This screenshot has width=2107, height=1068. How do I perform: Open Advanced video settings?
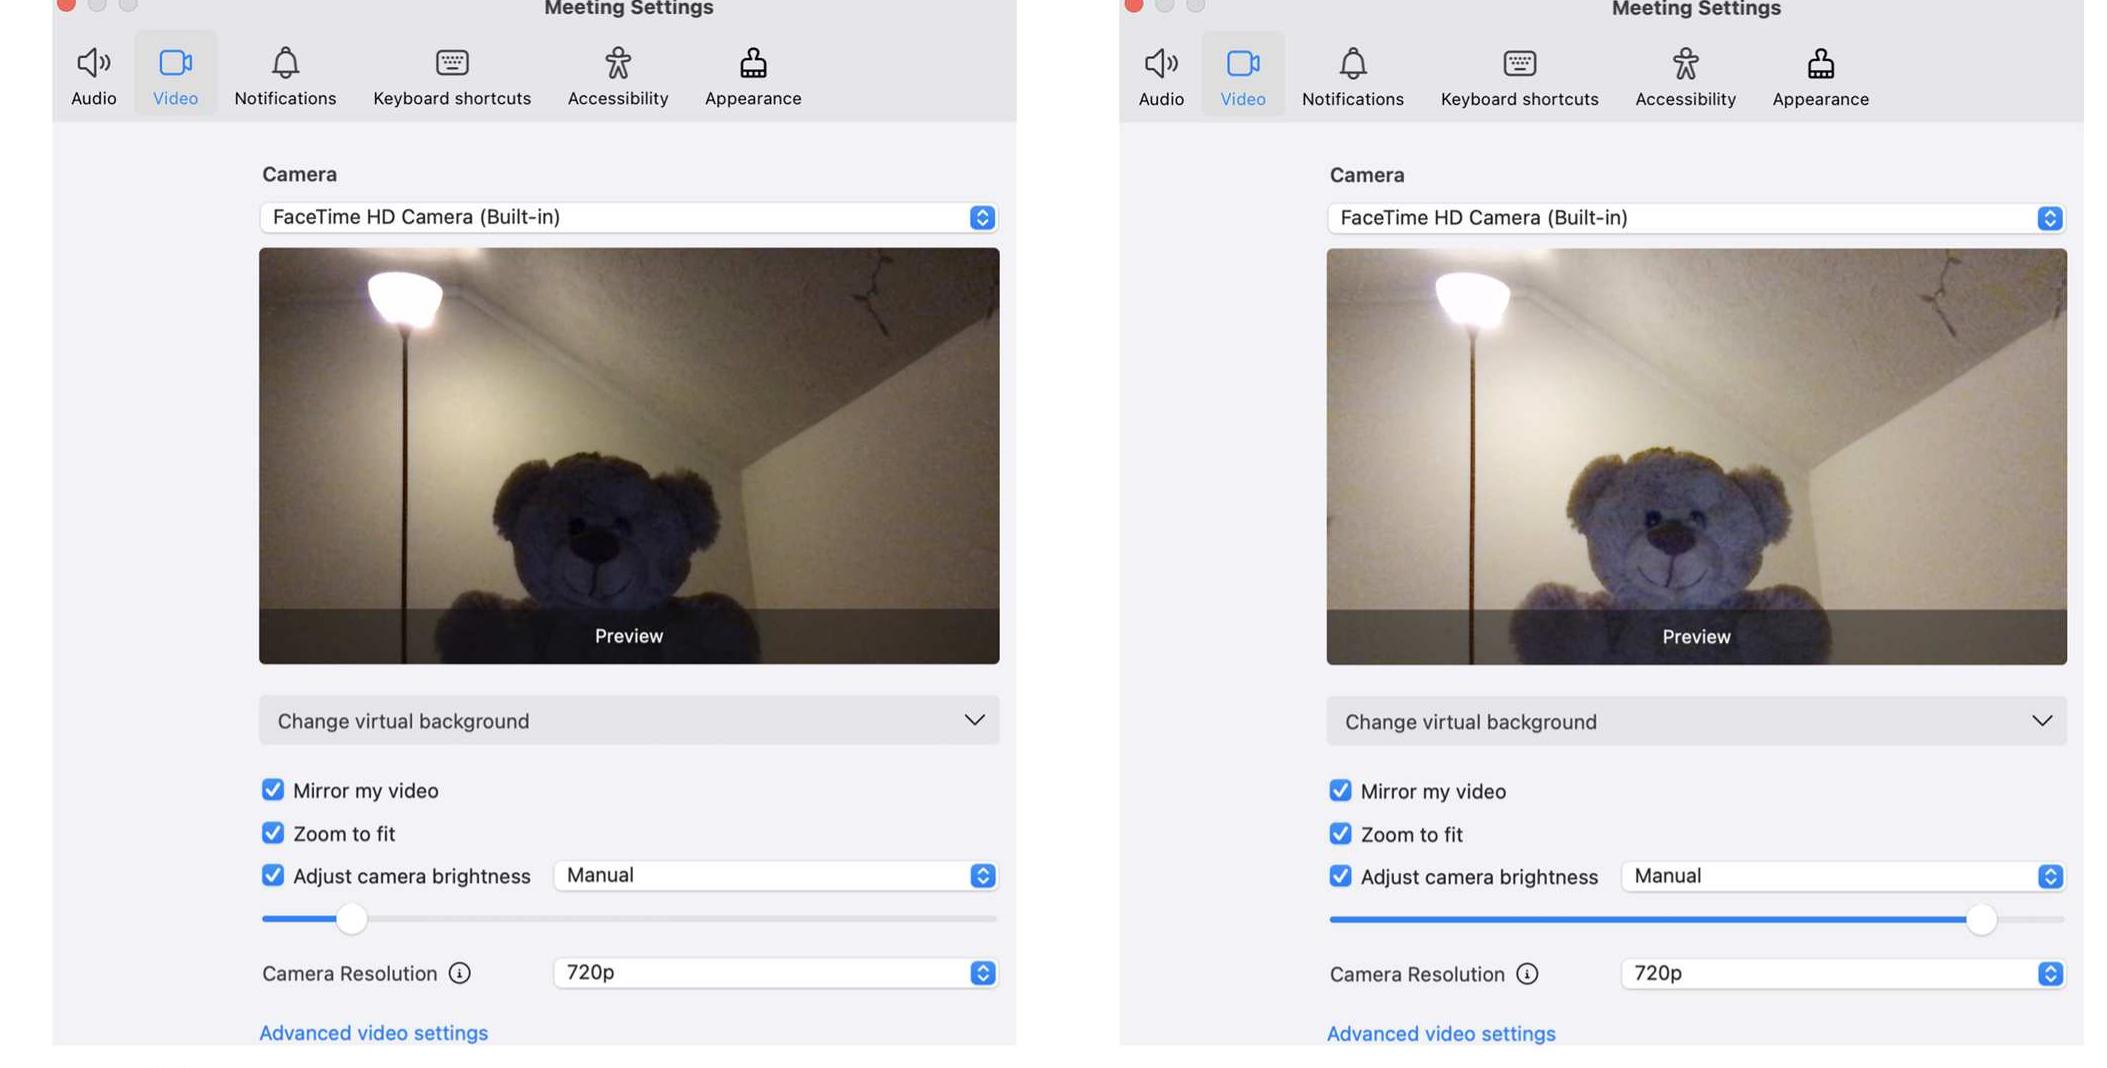tap(373, 1032)
